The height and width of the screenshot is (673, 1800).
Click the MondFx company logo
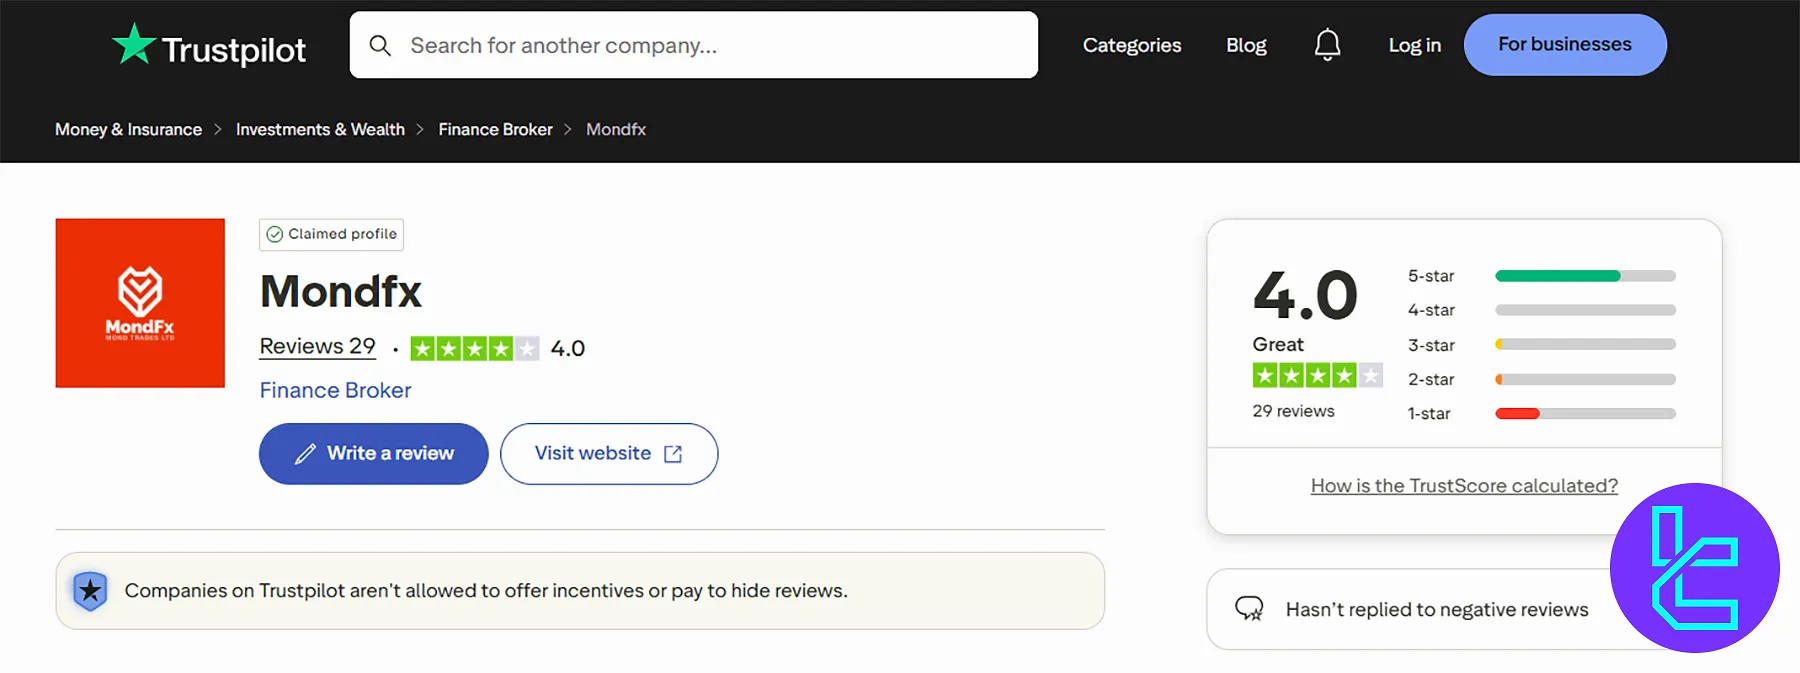(139, 302)
